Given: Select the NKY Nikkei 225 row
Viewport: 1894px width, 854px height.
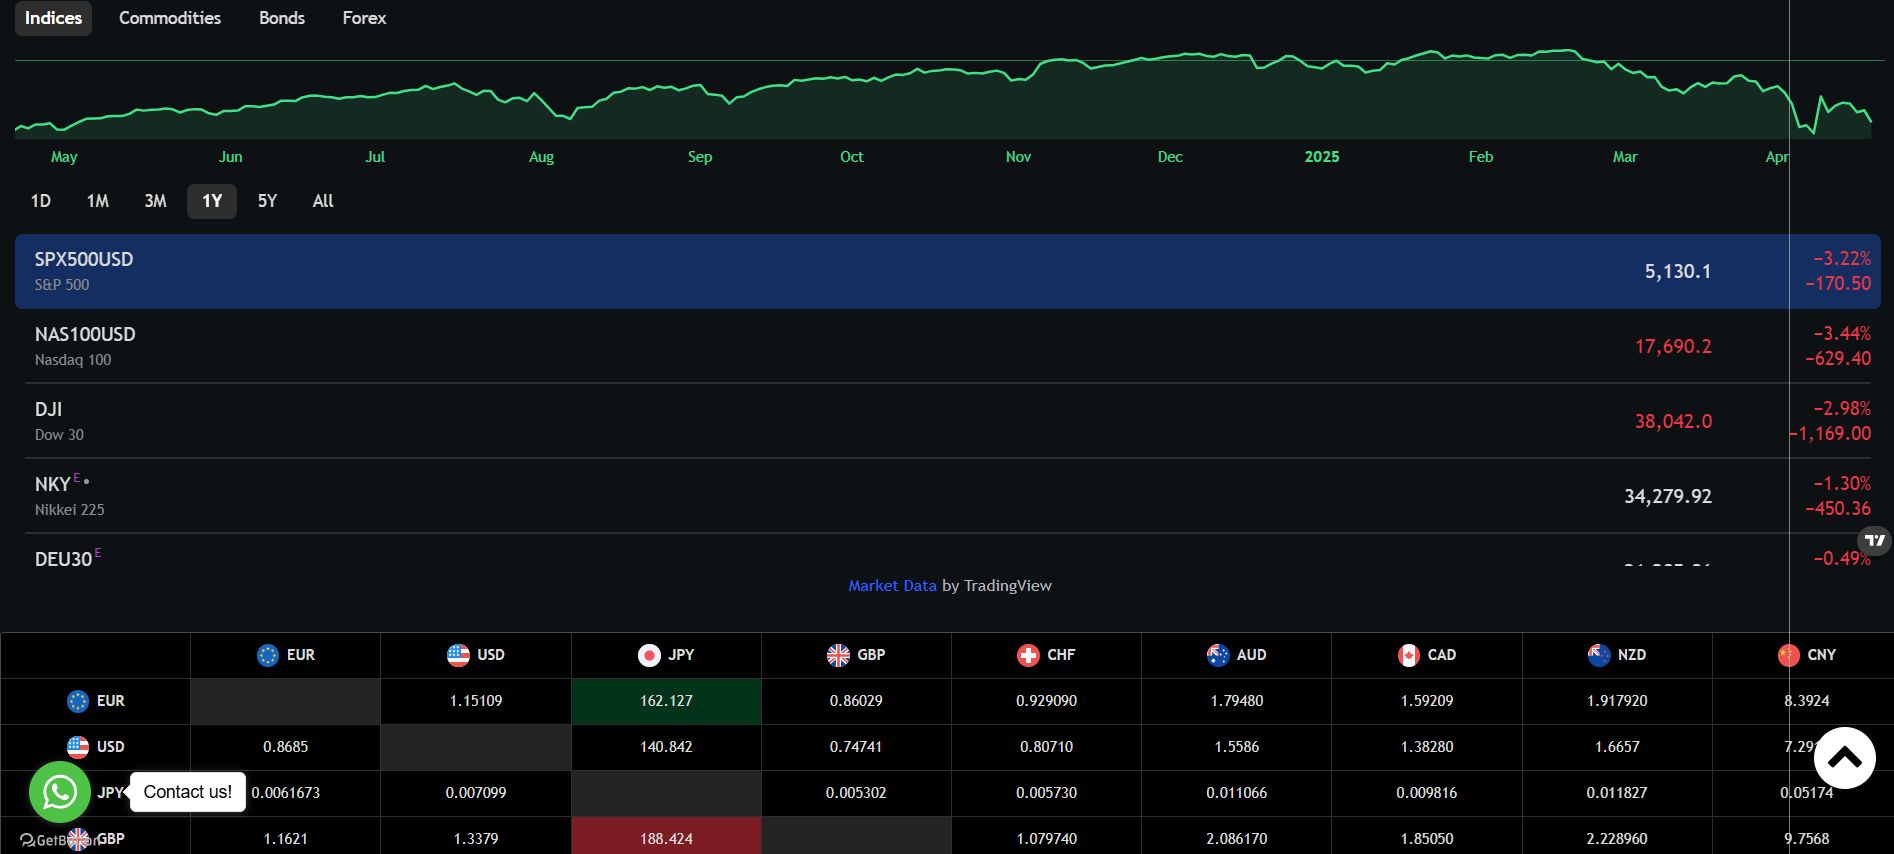Looking at the screenshot, I should click(x=947, y=496).
